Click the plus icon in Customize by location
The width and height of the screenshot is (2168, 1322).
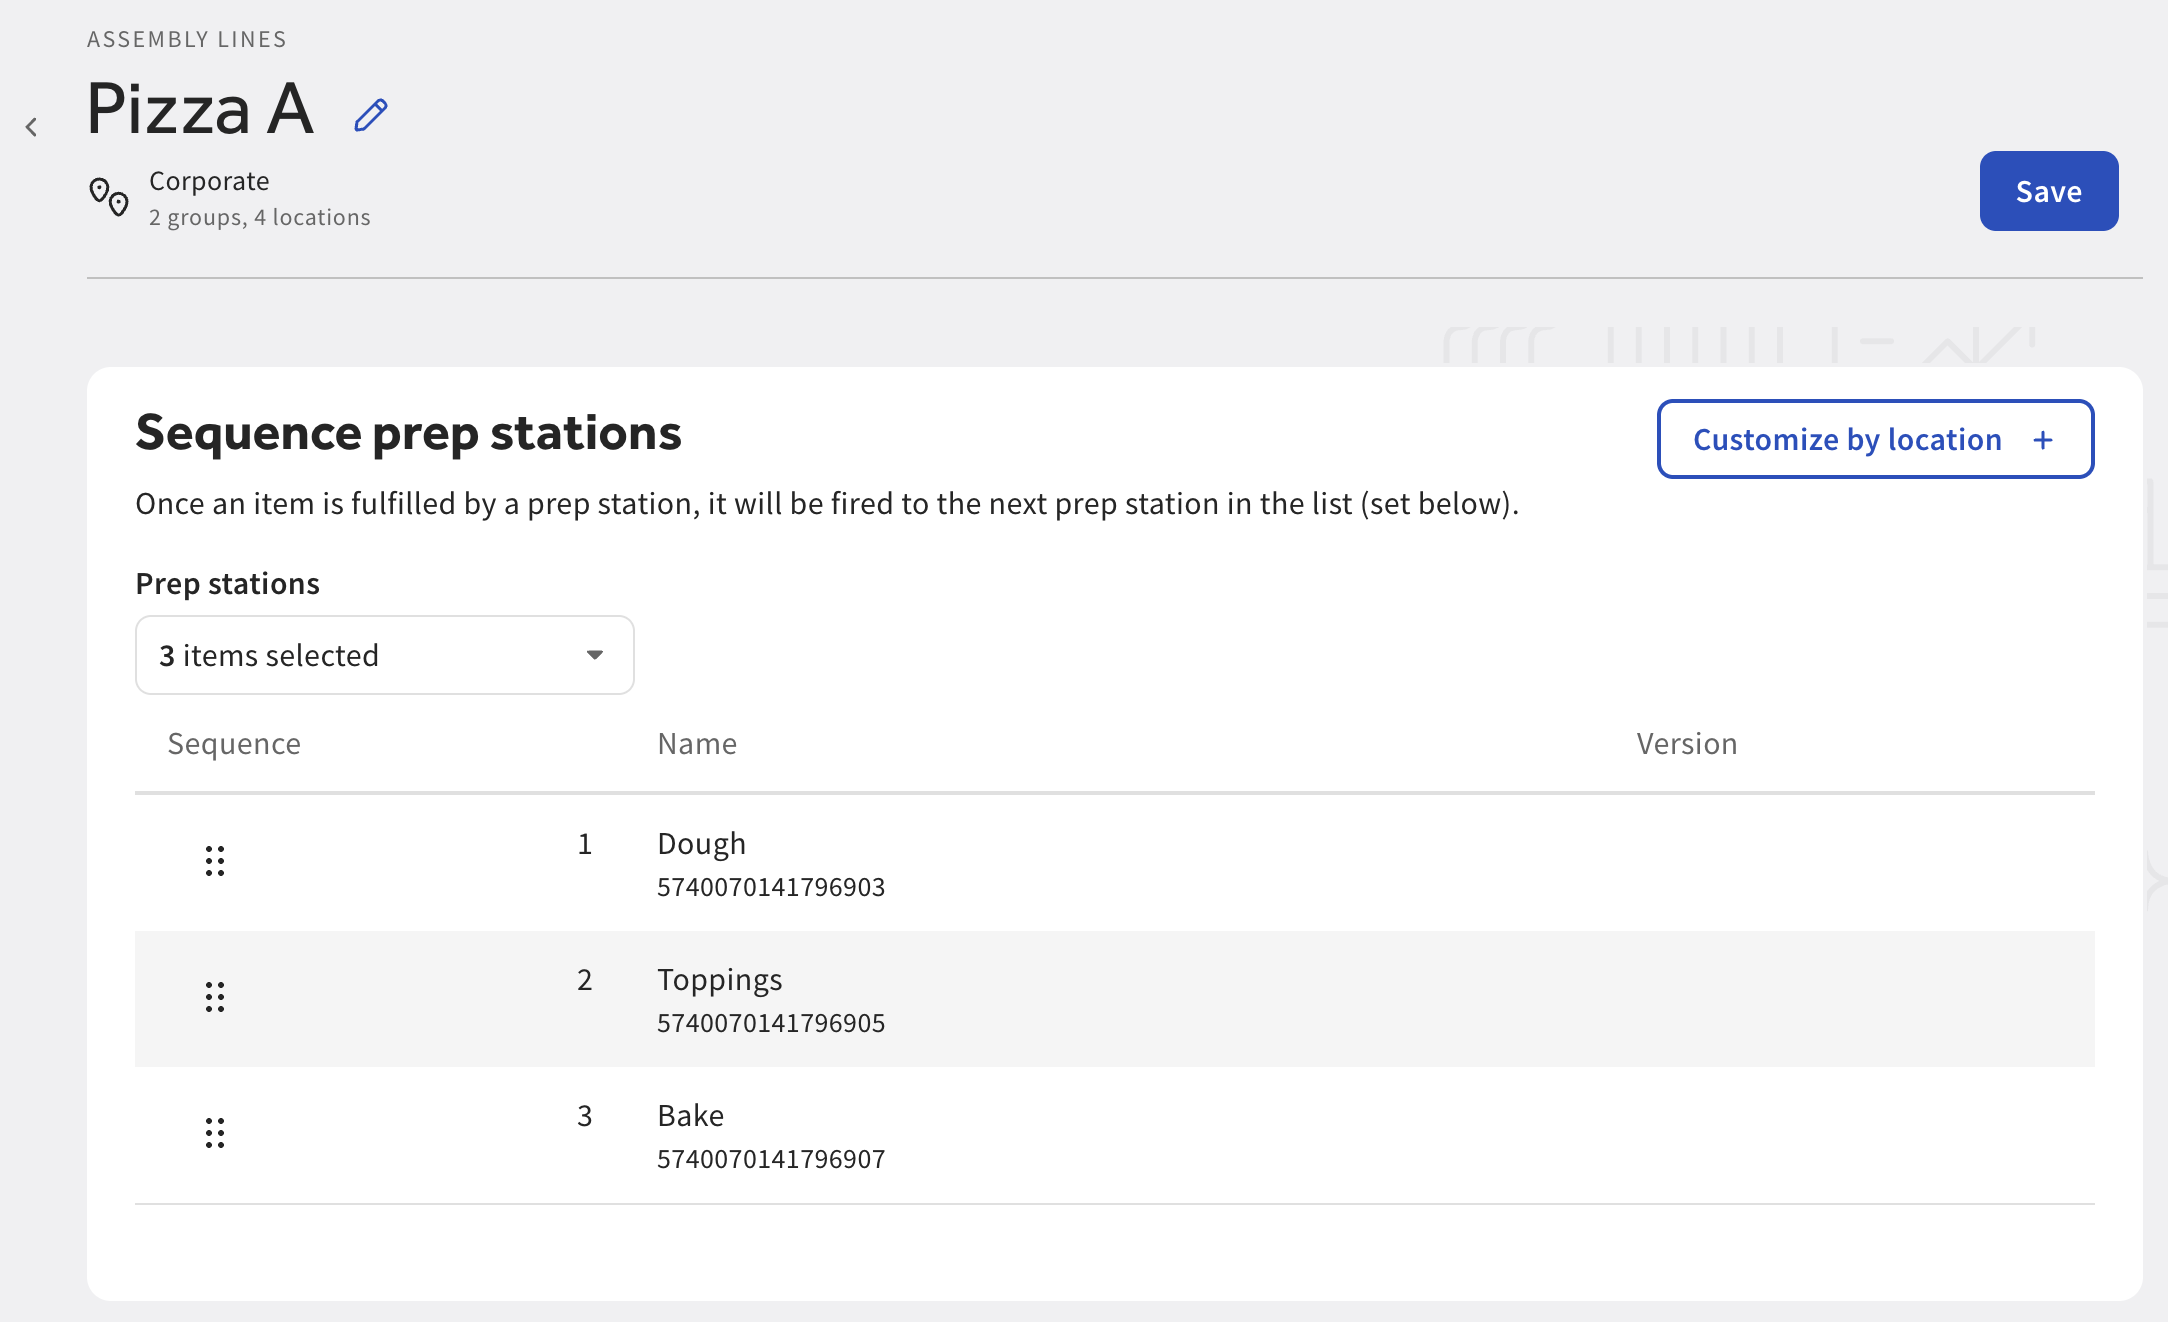point(2043,440)
